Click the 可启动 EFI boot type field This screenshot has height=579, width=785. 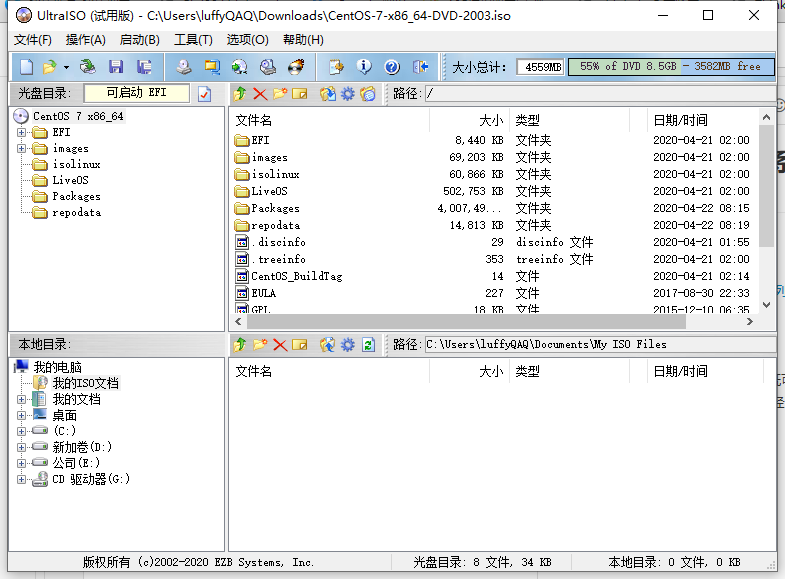[x=137, y=93]
